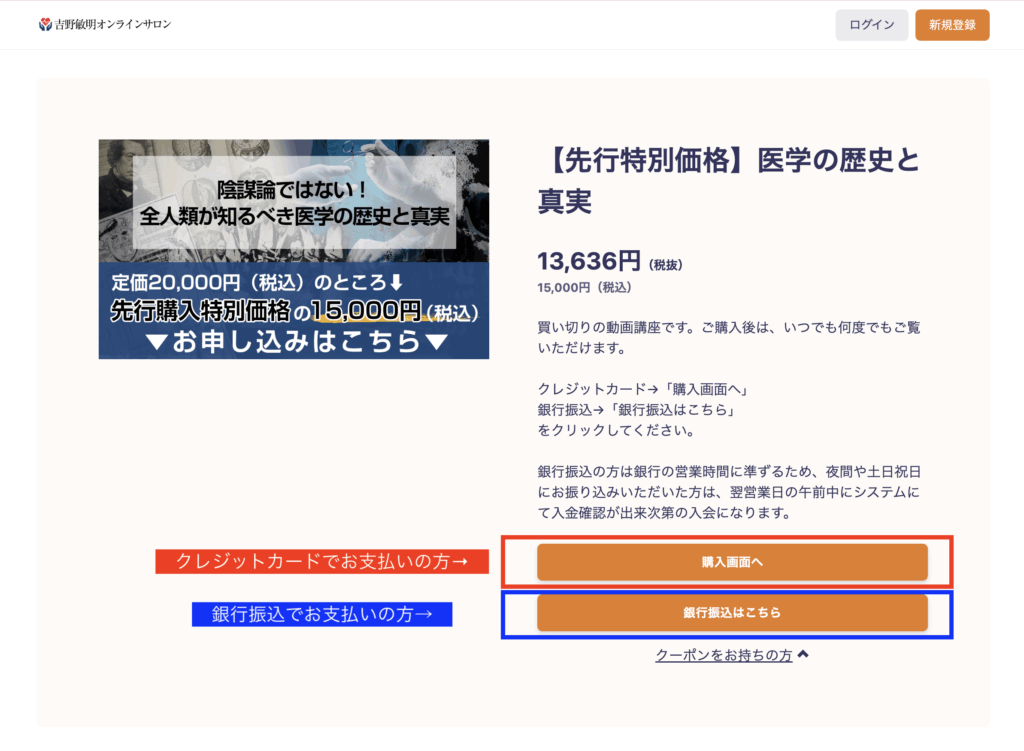Click the 13,636円 price
Viewport: 1024px width, 751px height.
point(588,262)
